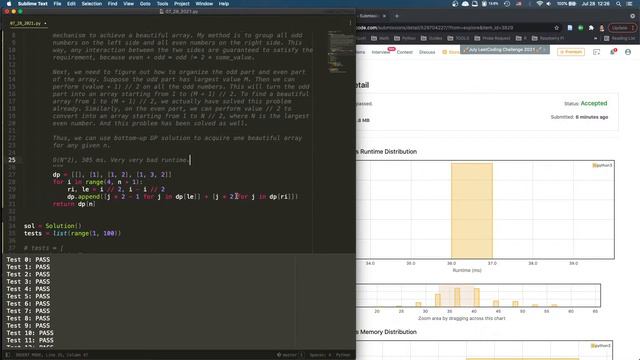Open the LeetCode playground icon
Image resolution: width=640 pixels, height=360 pixels.
click(x=596, y=52)
